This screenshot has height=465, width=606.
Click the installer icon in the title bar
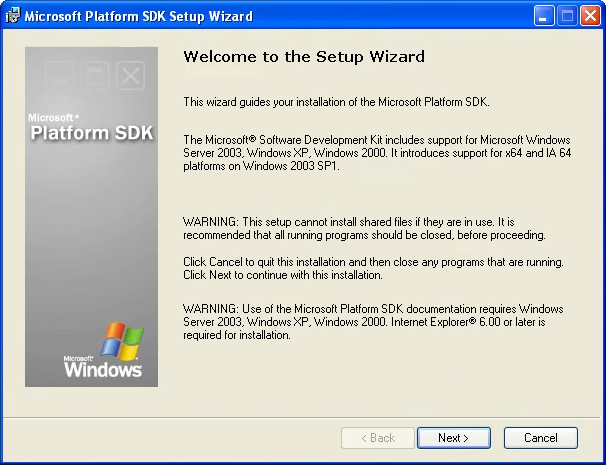pyautogui.click(x=13, y=16)
